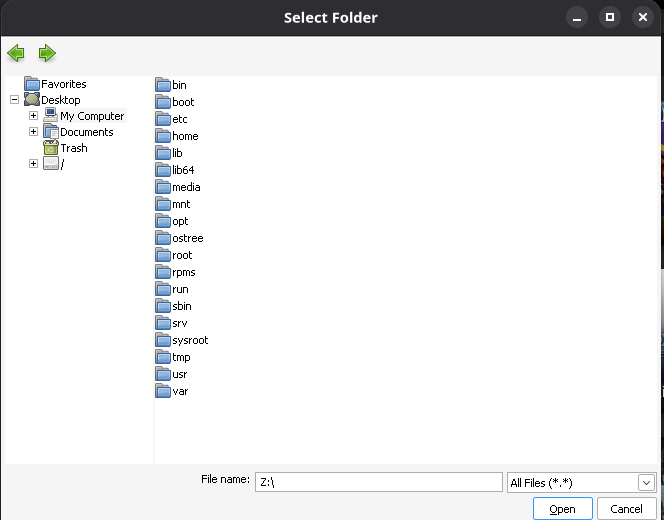Image resolution: width=664 pixels, height=520 pixels.
Task: Maximize the Select Folder dialog
Action: [x=608, y=17]
